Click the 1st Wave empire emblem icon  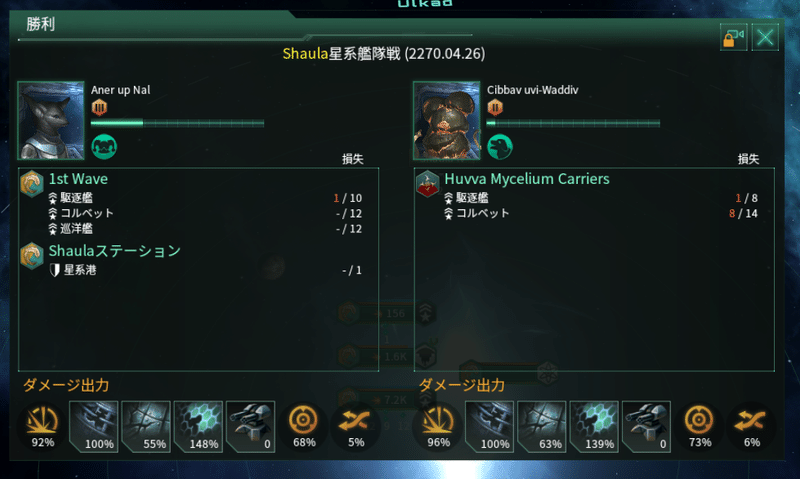tap(32, 184)
